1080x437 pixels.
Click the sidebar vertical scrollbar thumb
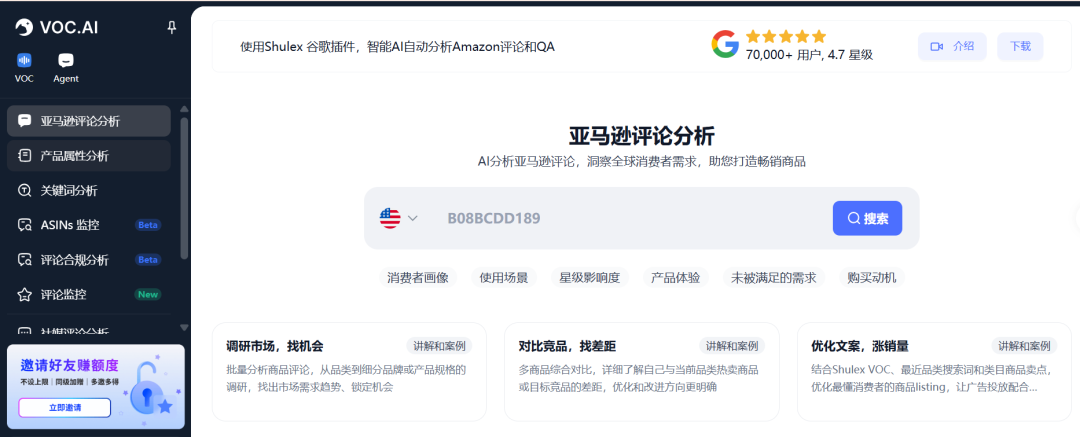[184, 187]
